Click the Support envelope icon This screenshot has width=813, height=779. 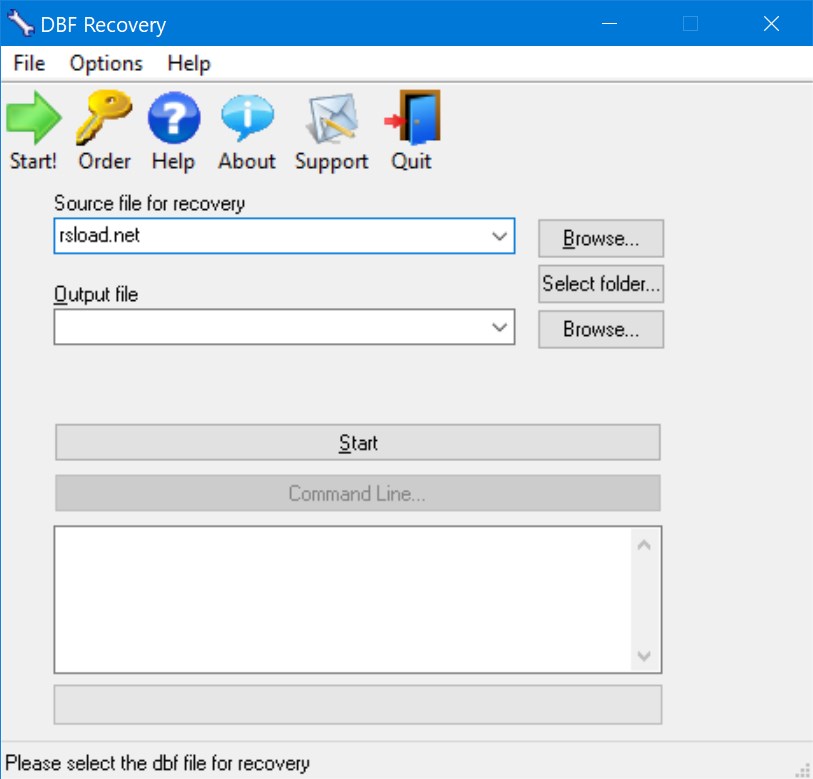pyautogui.click(x=331, y=118)
